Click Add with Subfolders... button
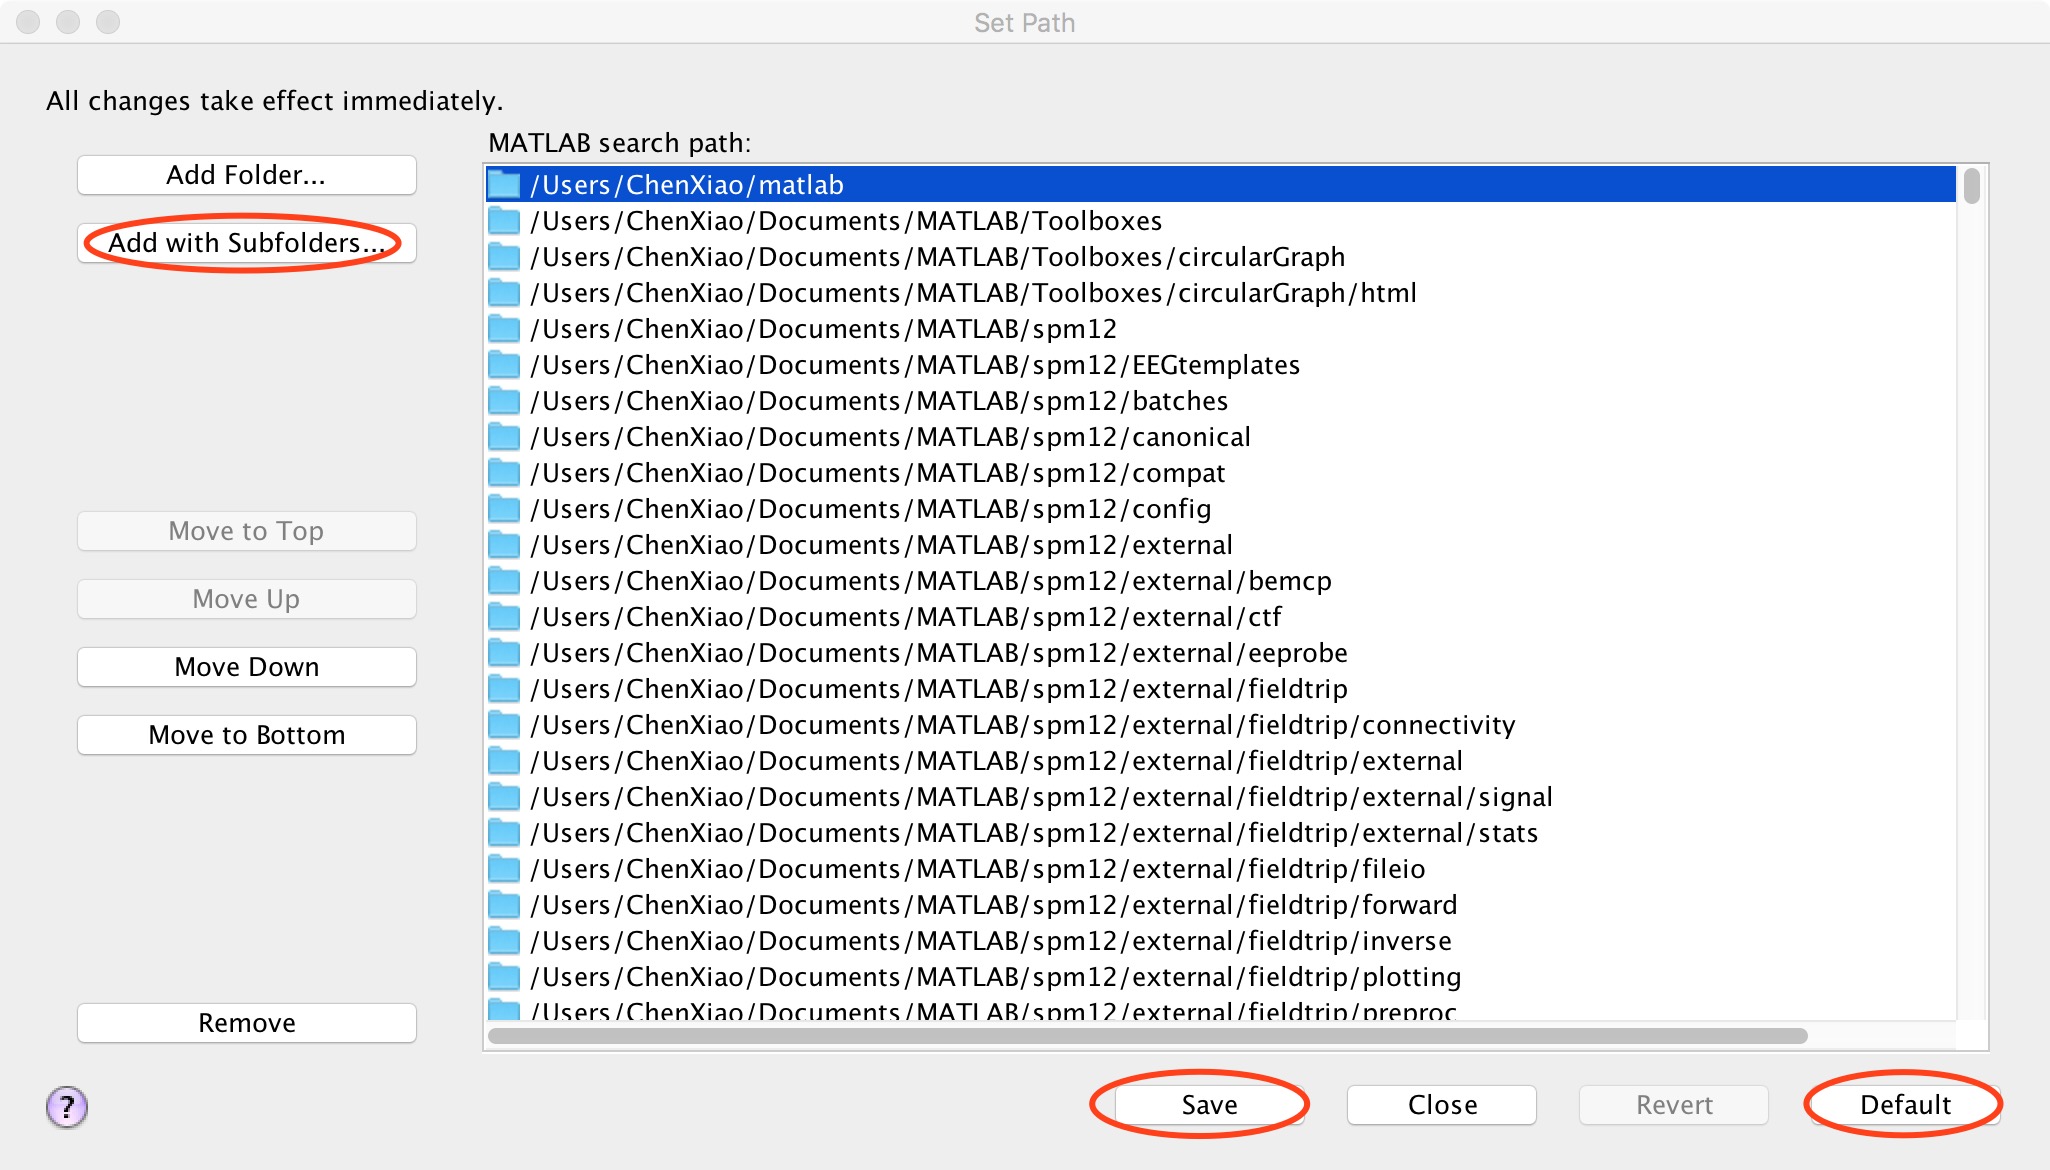The width and height of the screenshot is (2050, 1170). point(246,243)
